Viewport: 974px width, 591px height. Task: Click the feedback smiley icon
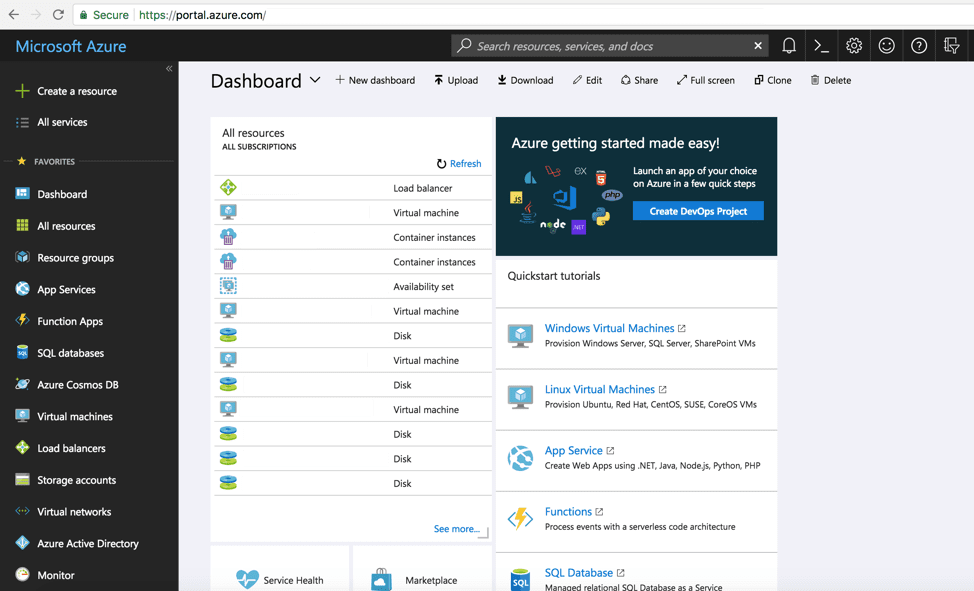coord(886,45)
